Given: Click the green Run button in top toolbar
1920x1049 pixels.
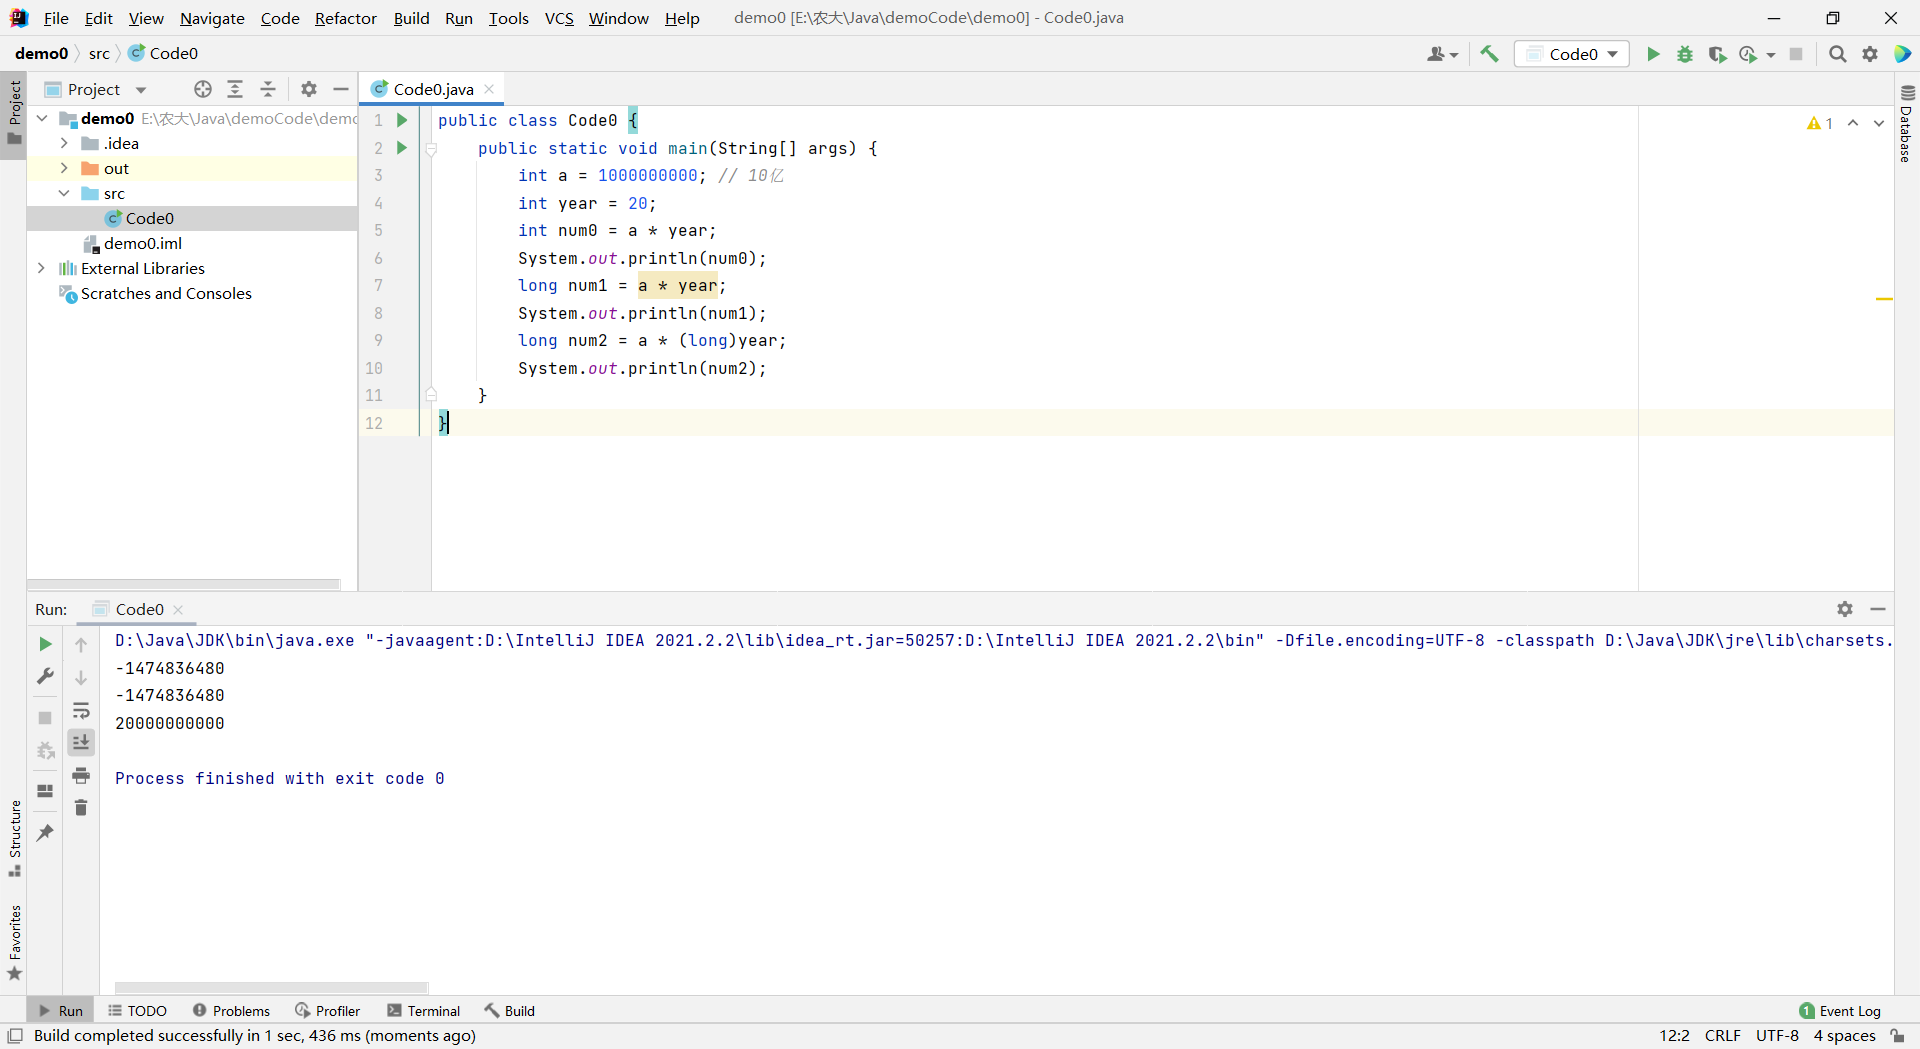Looking at the screenshot, I should (1653, 54).
